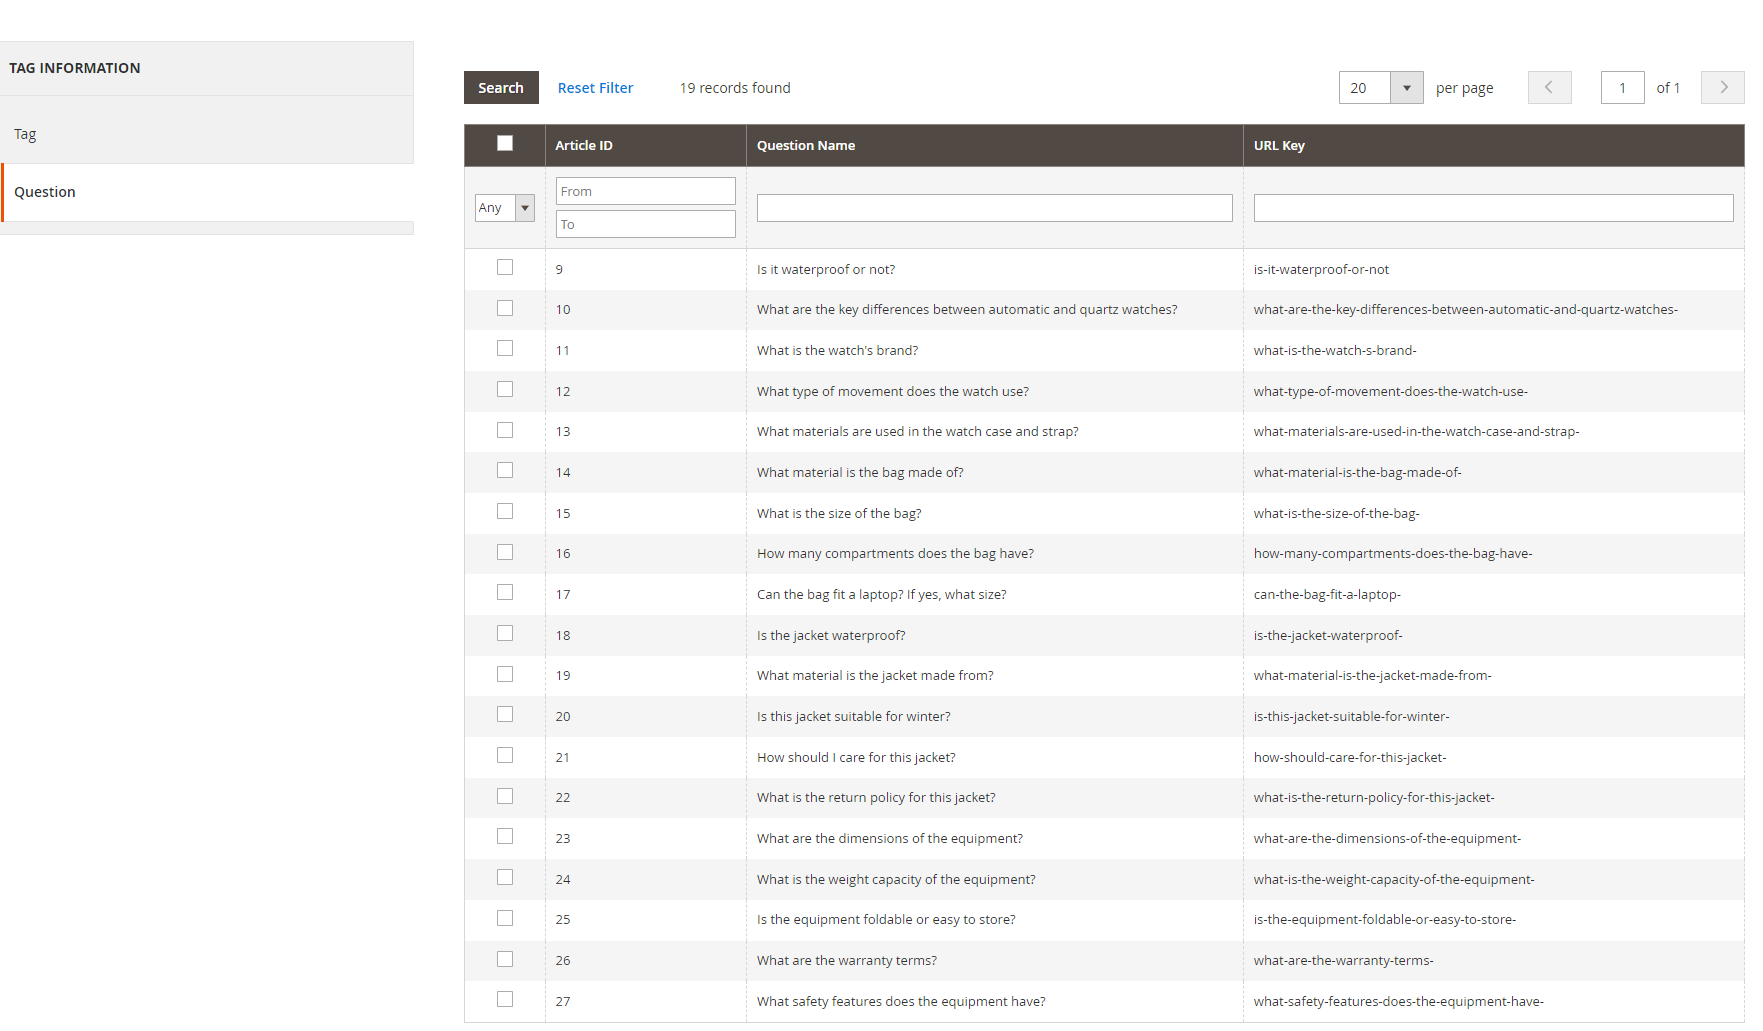Viewport: 1763px width, 1031px height.
Task: Check the box for article 25
Action: (505, 918)
